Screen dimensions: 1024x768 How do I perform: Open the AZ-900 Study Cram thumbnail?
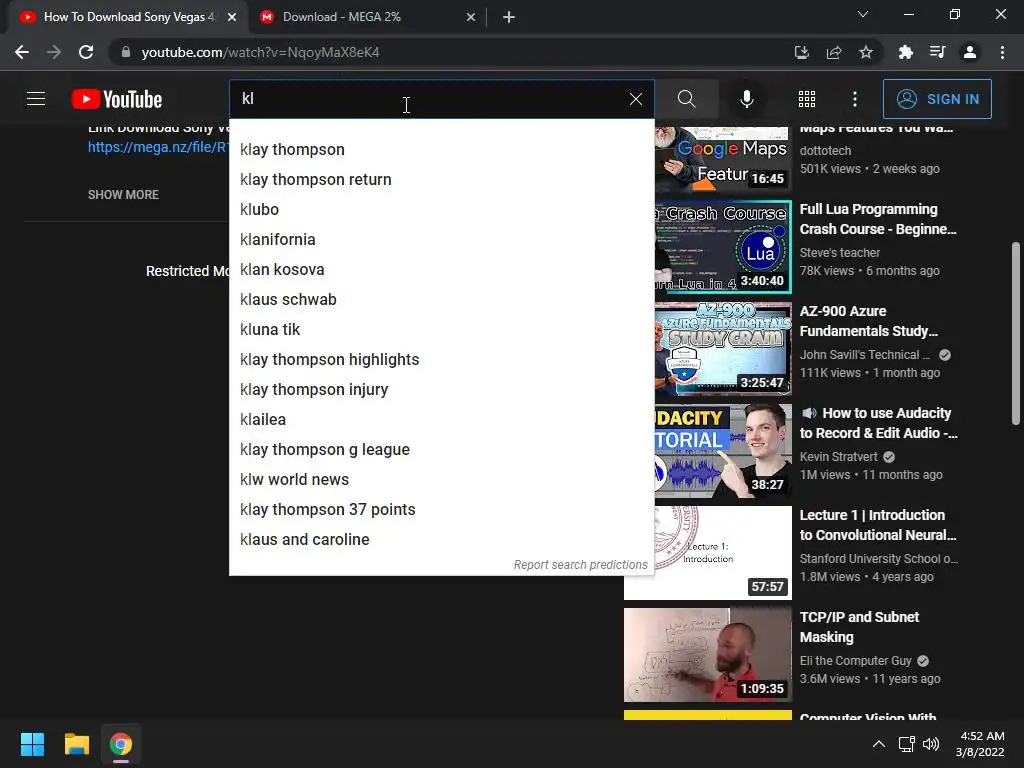point(723,349)
